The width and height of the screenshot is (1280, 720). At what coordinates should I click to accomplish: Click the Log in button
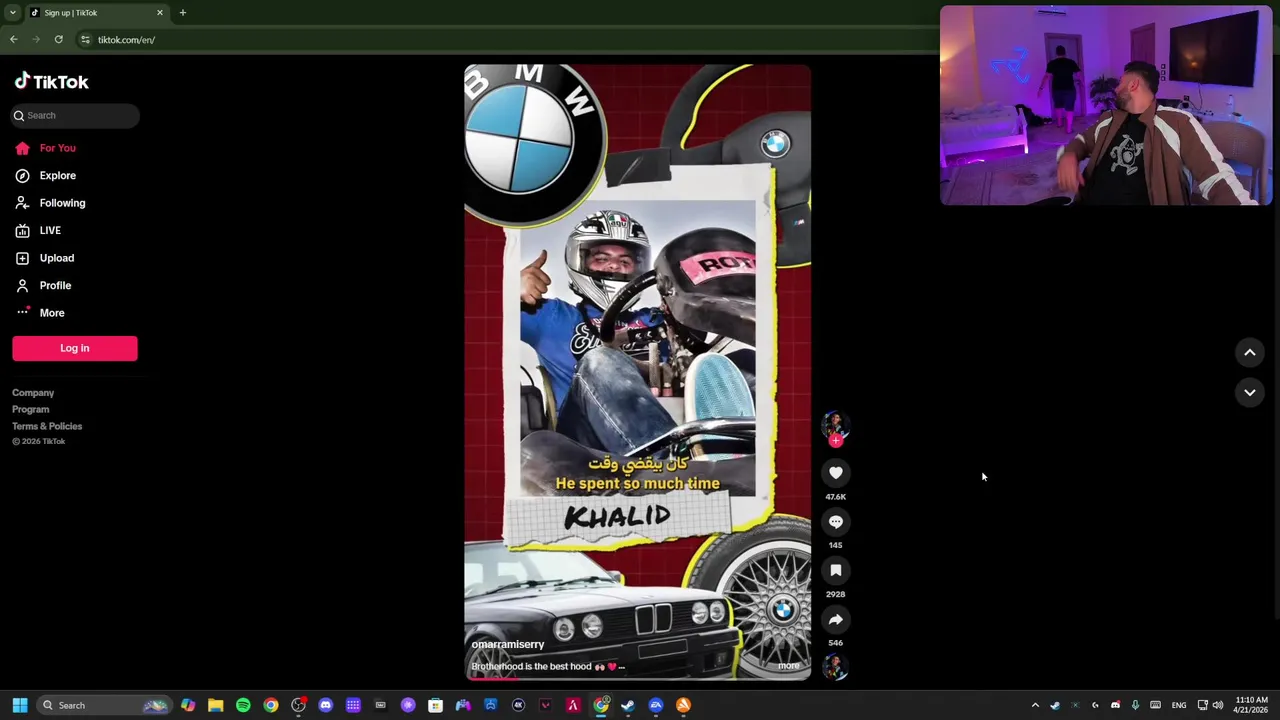pos(75,348)
